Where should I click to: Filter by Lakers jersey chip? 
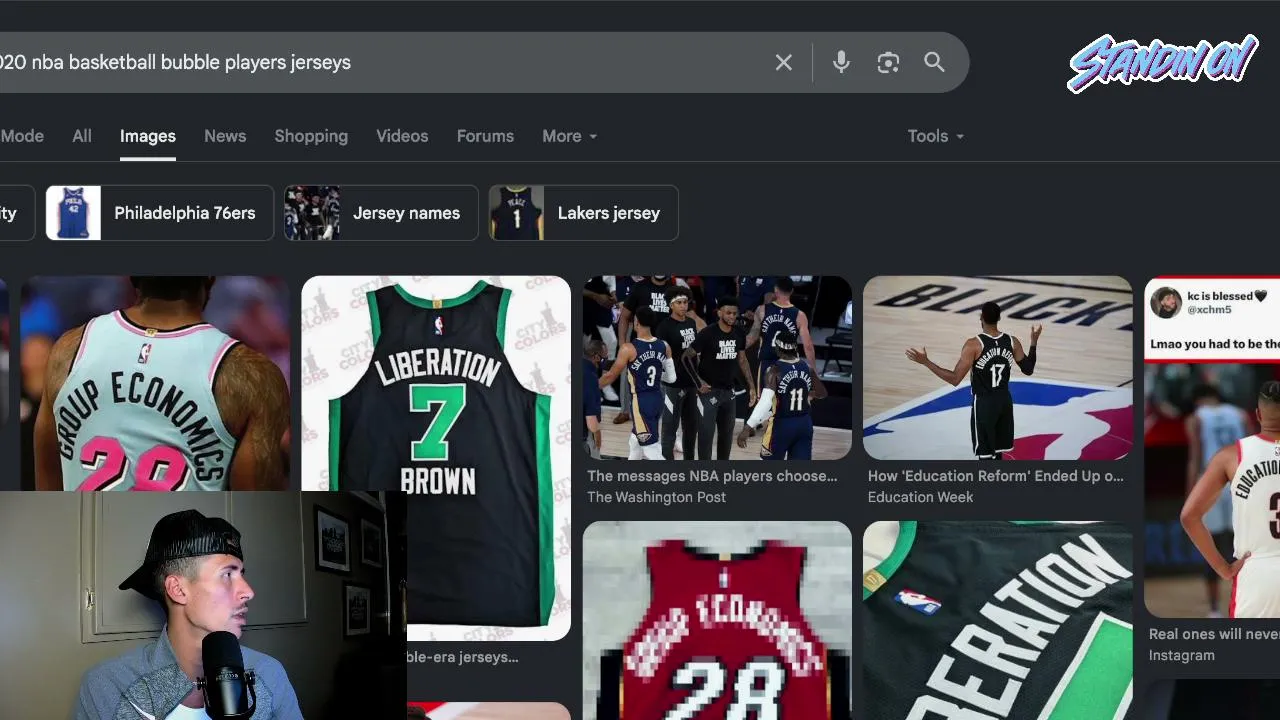584,213
